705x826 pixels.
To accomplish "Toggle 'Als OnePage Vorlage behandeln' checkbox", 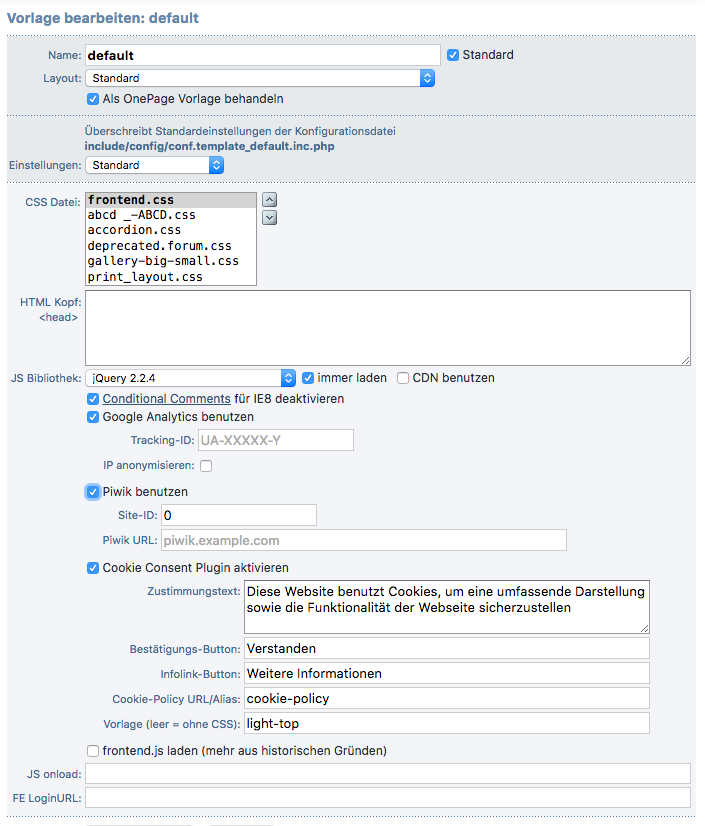I will [x=94, y=99].
